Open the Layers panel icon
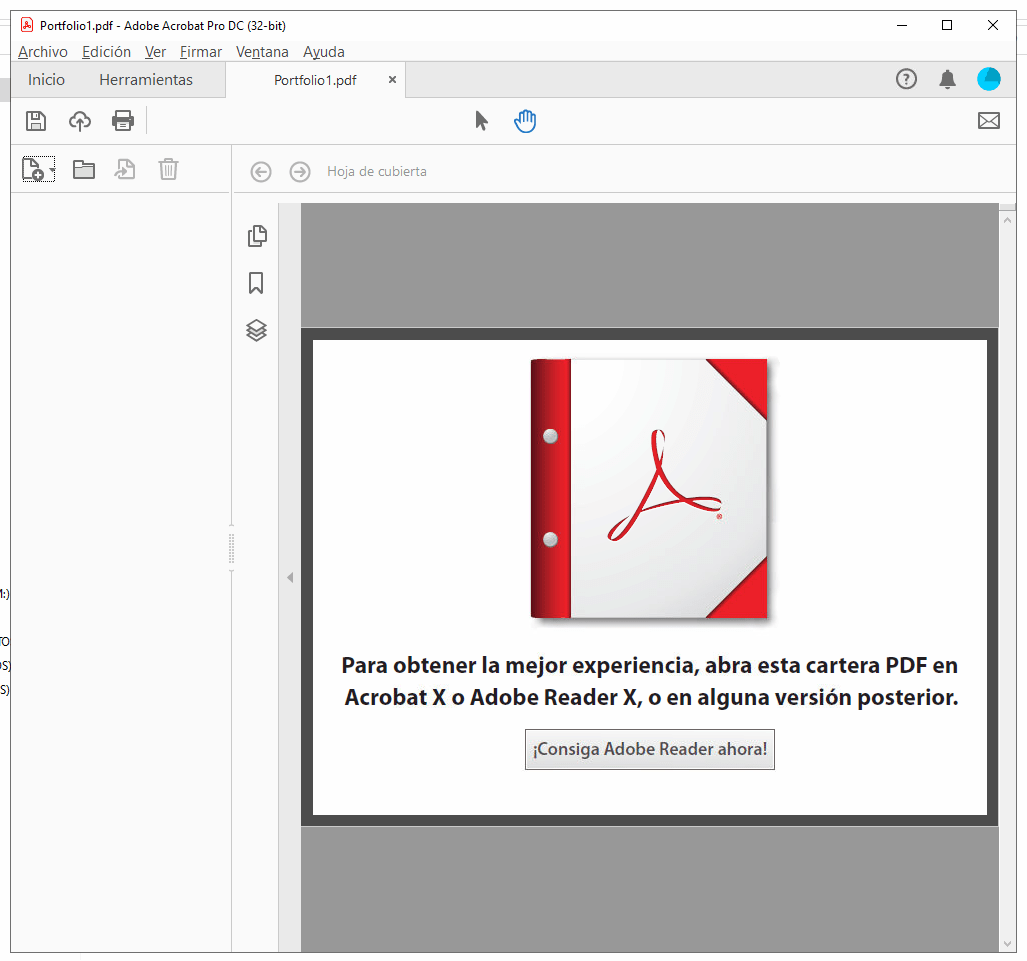Image resolution: width=1027 pixels, height=961 pixels. [256, 330]
